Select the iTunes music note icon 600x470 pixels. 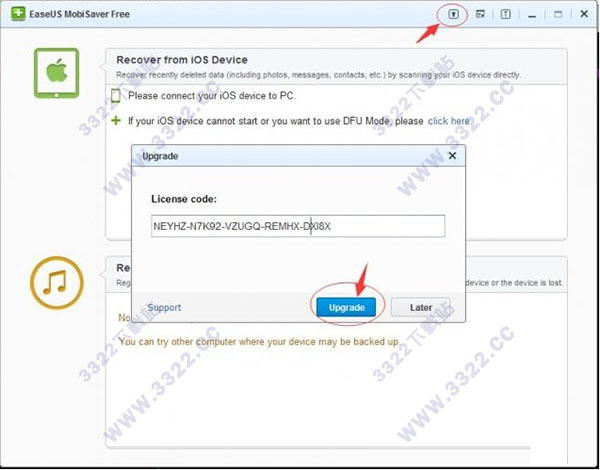tap(57, 283)
